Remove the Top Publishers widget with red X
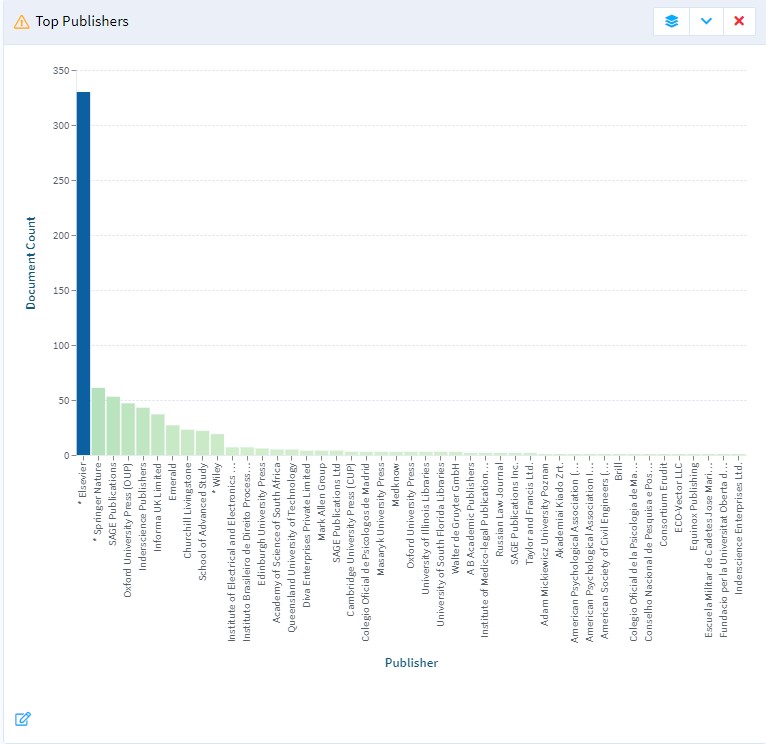This screenshot has height=744, width=766. (x=739, y=21)
